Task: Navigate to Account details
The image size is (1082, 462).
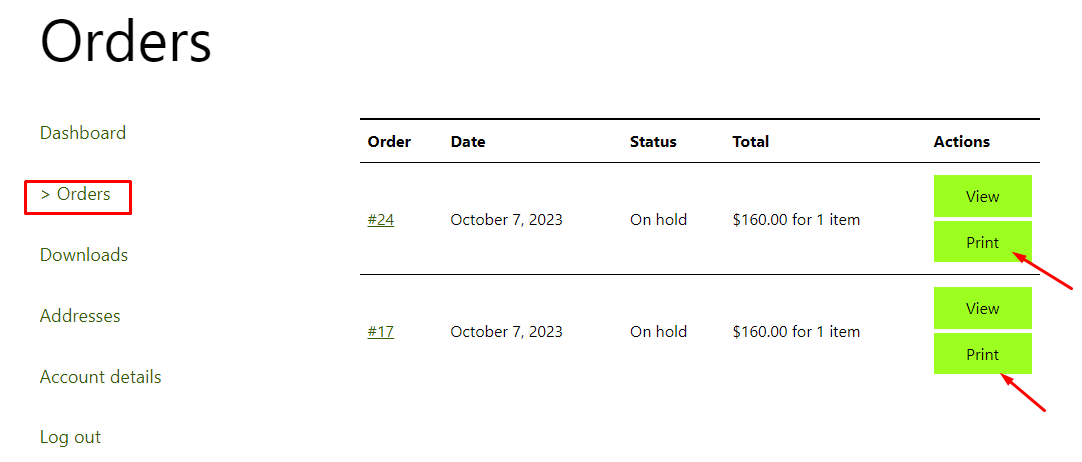Action: (x=100, y=377)
